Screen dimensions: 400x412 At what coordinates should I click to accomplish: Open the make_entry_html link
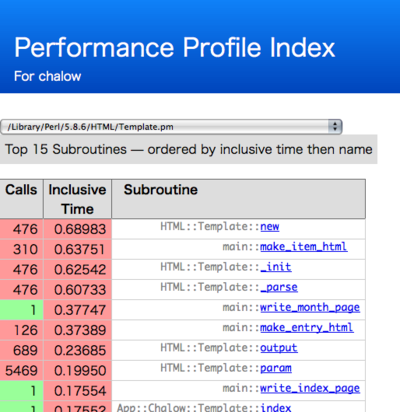coord(307,328)
